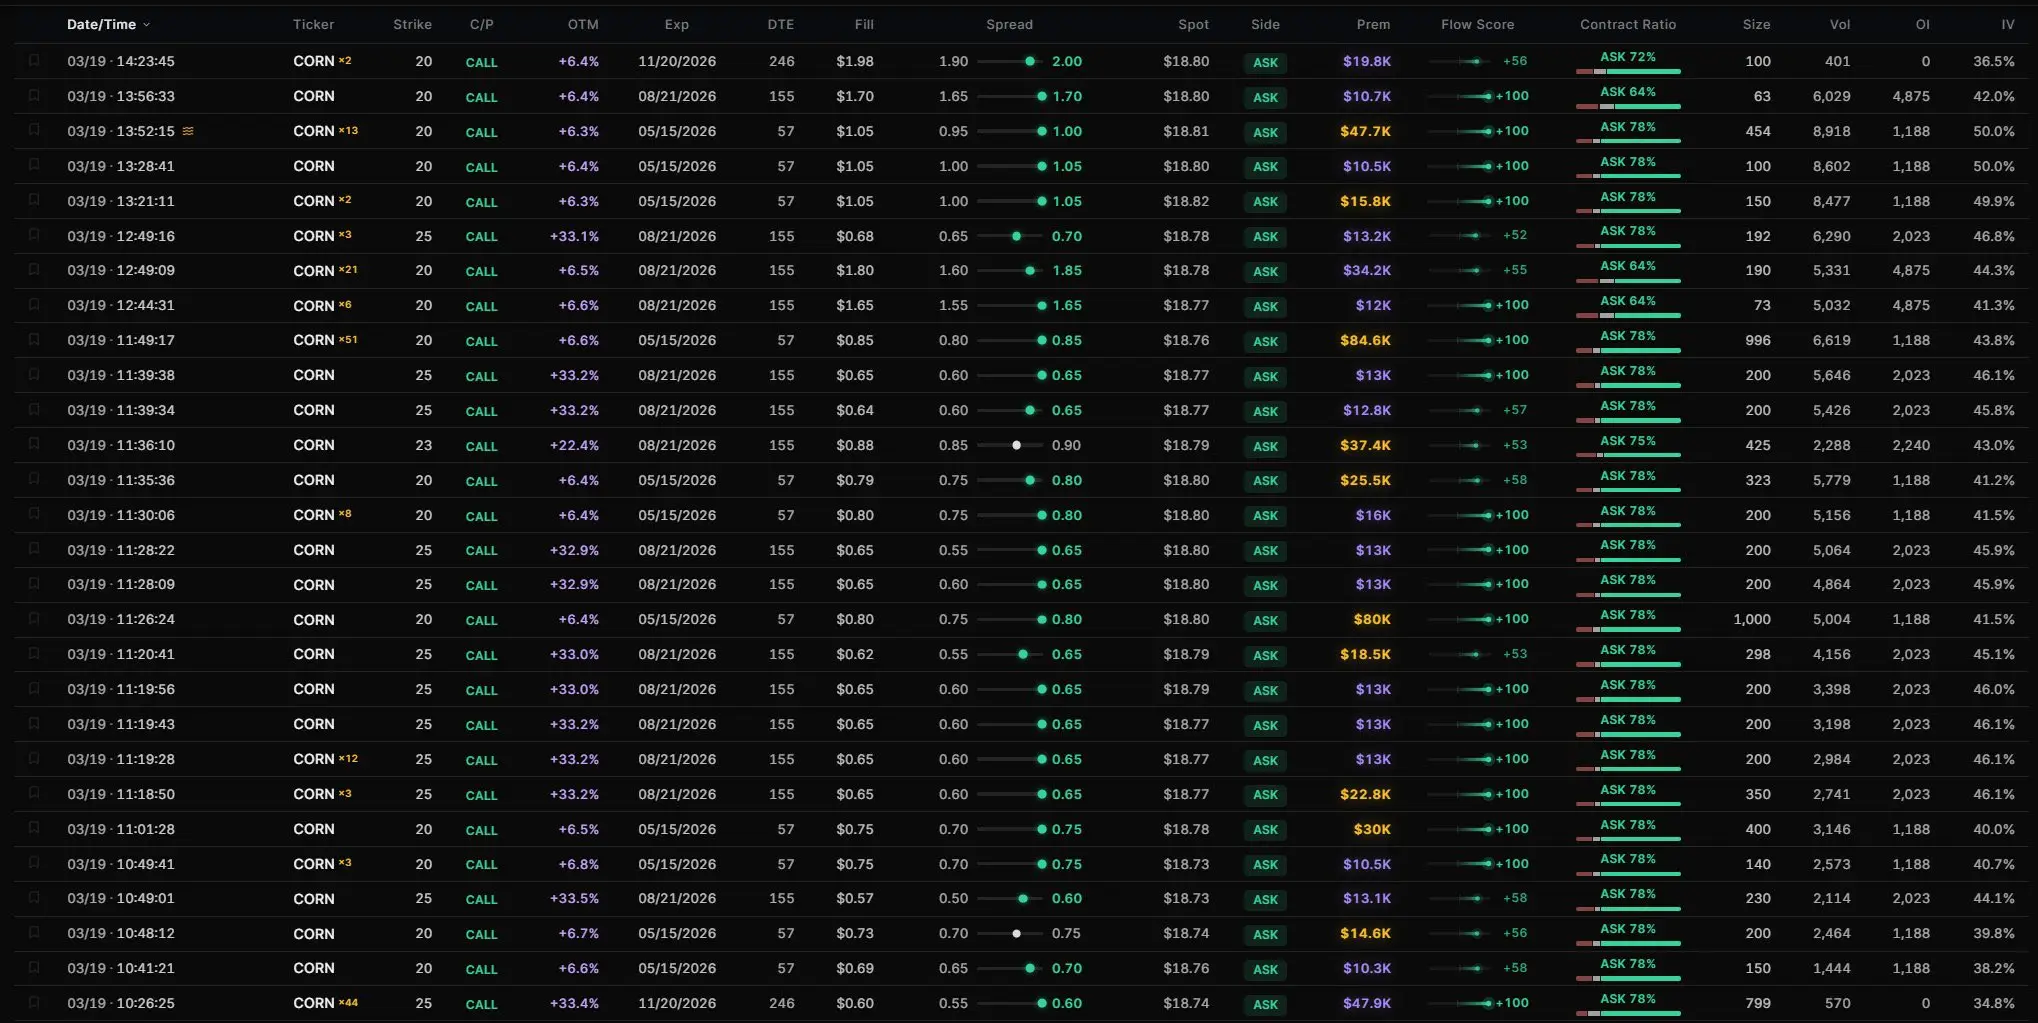Bookmark the 11:19:43 trade row
Viewport: 2038px width, 1023px height.
34,724
